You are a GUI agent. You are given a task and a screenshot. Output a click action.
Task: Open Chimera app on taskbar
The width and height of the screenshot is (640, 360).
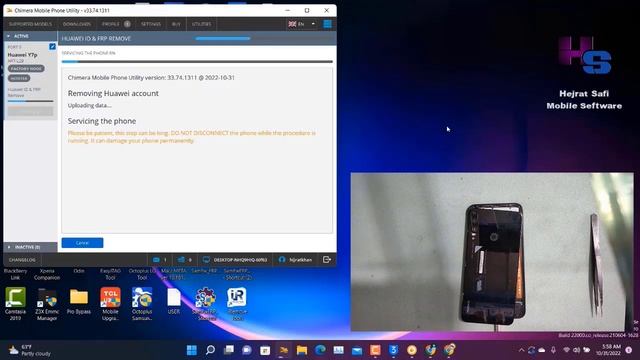(x=283, y=350)
